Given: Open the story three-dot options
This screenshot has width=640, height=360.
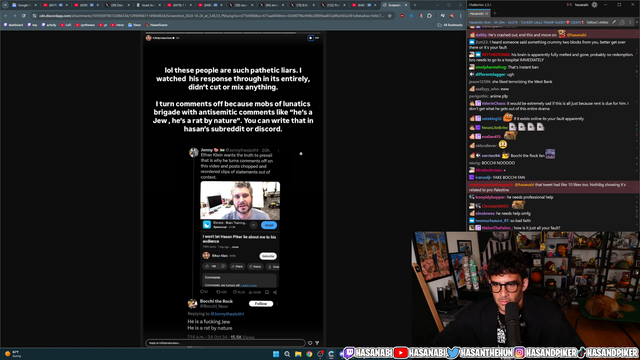Looking at the screenshot, I should point(317,38).
